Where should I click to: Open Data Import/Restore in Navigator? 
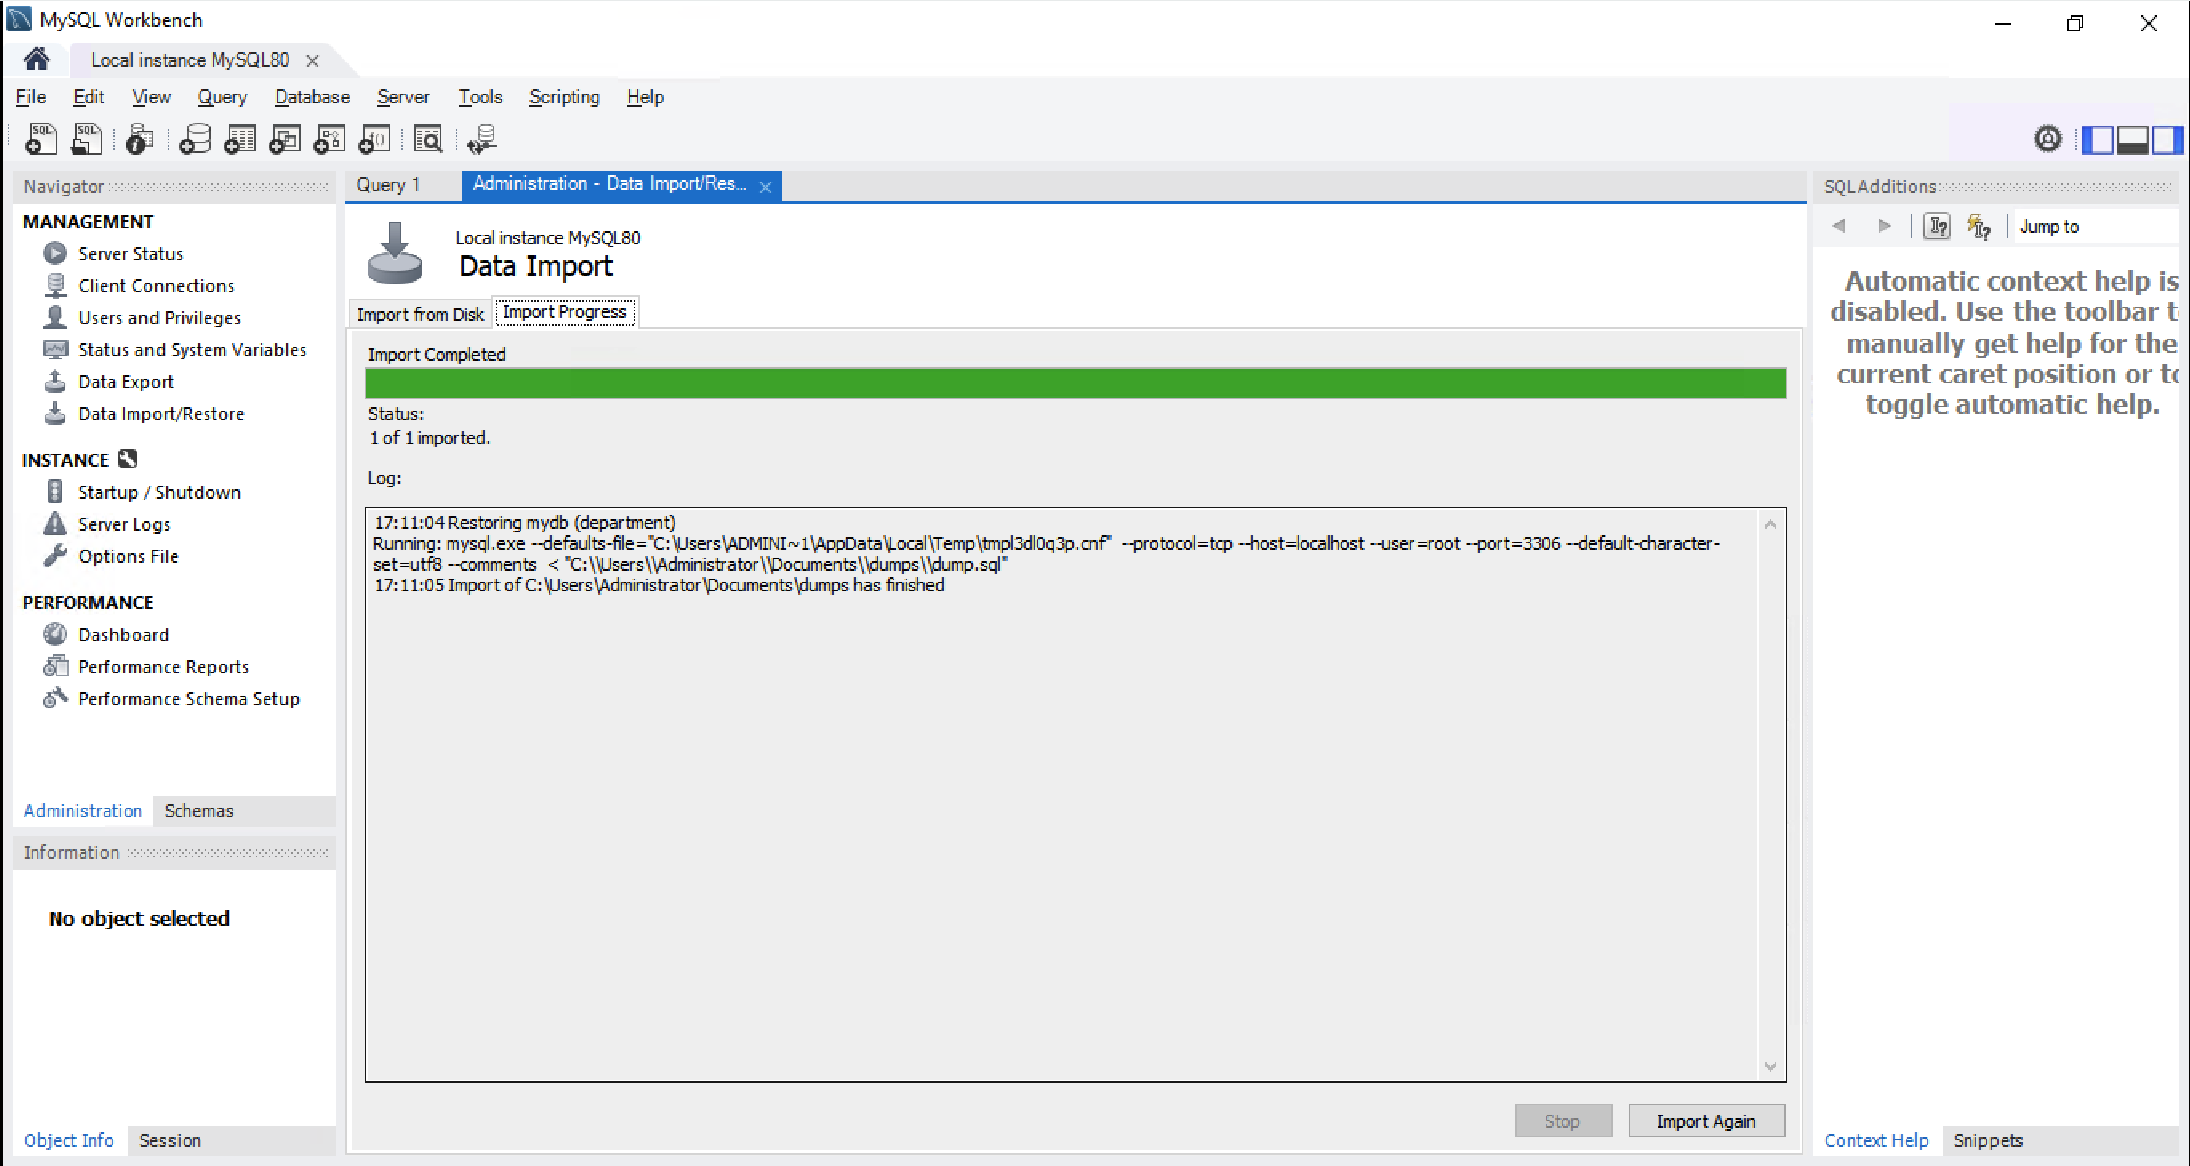coord(161,414)
